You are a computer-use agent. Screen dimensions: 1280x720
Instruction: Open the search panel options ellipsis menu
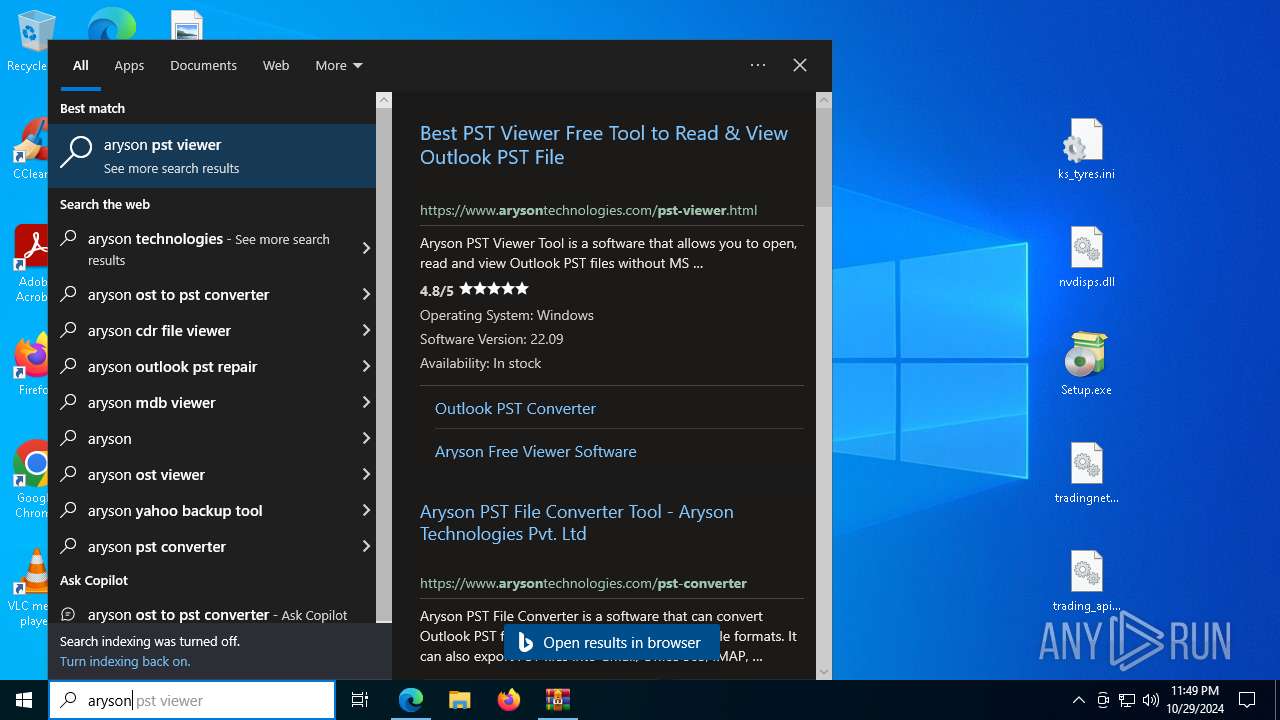[x=758, y=65]
